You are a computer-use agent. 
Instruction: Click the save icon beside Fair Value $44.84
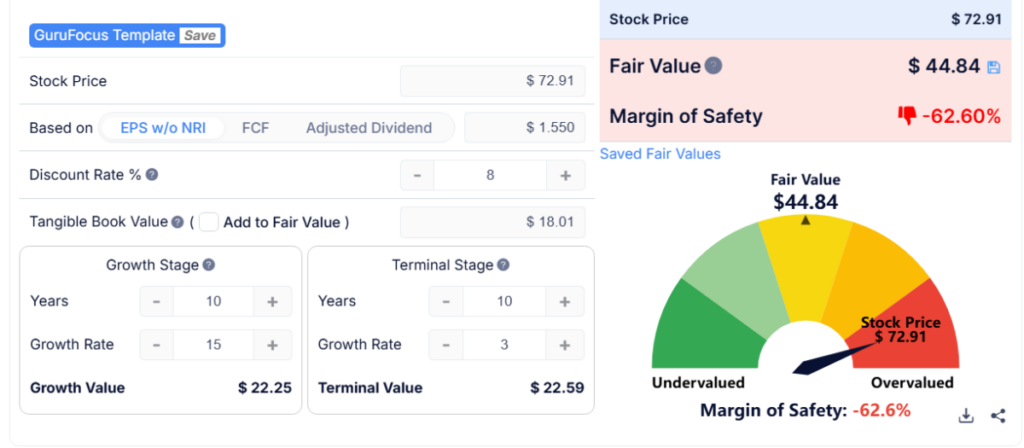point(993,68)
